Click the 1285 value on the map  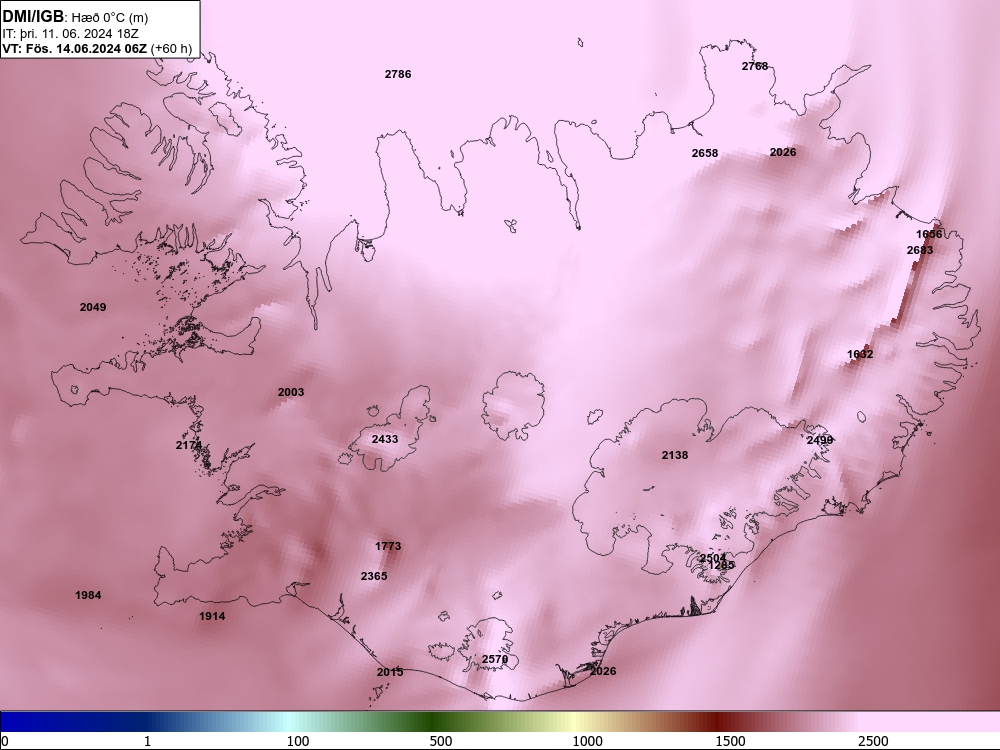coord(721,565)
